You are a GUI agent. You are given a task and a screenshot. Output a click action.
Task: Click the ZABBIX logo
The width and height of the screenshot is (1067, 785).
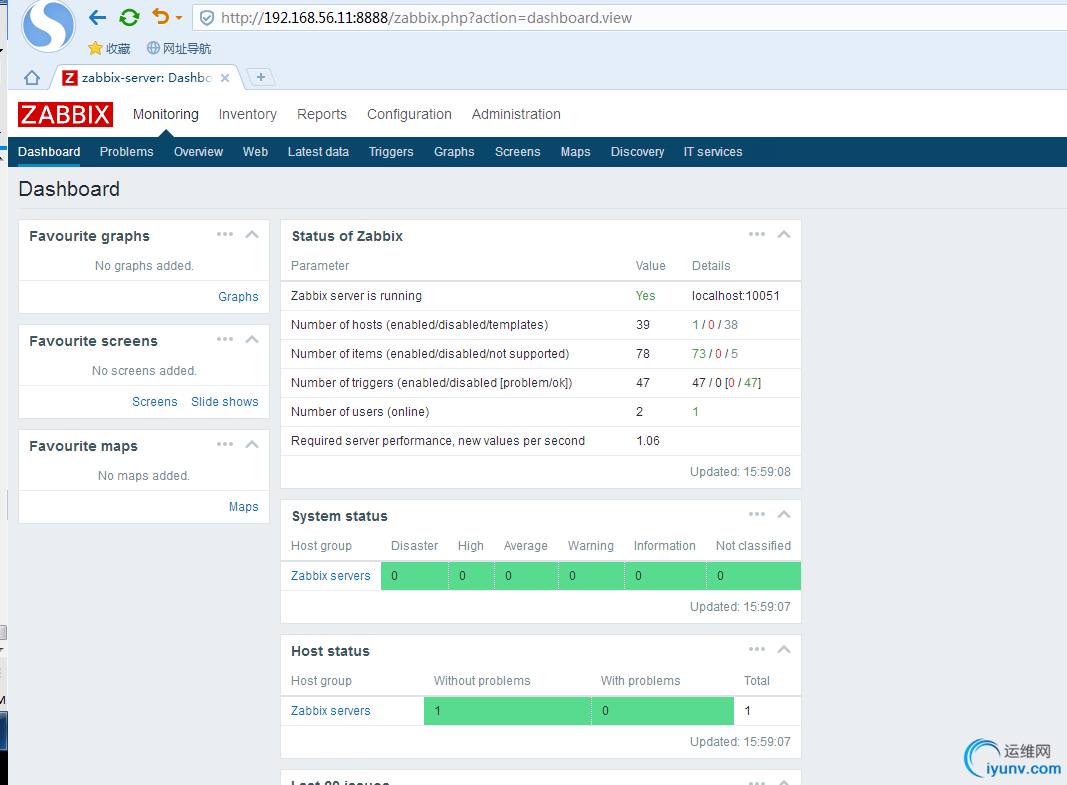65,114
